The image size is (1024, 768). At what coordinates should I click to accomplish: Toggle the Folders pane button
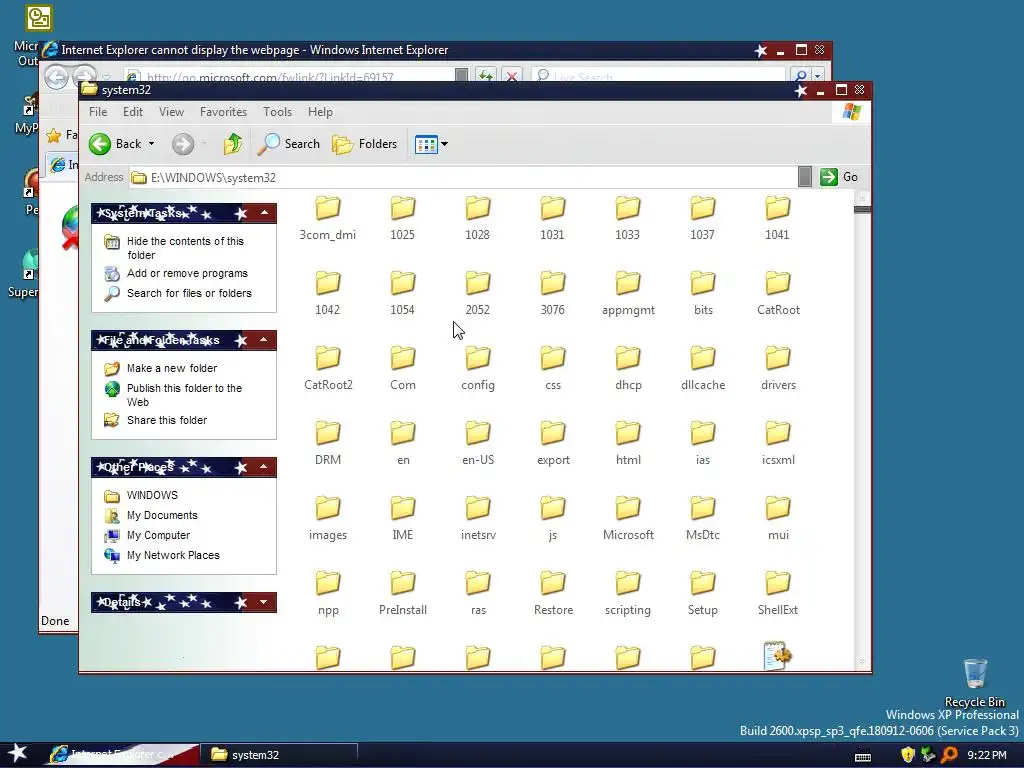(x=365, y=144)
